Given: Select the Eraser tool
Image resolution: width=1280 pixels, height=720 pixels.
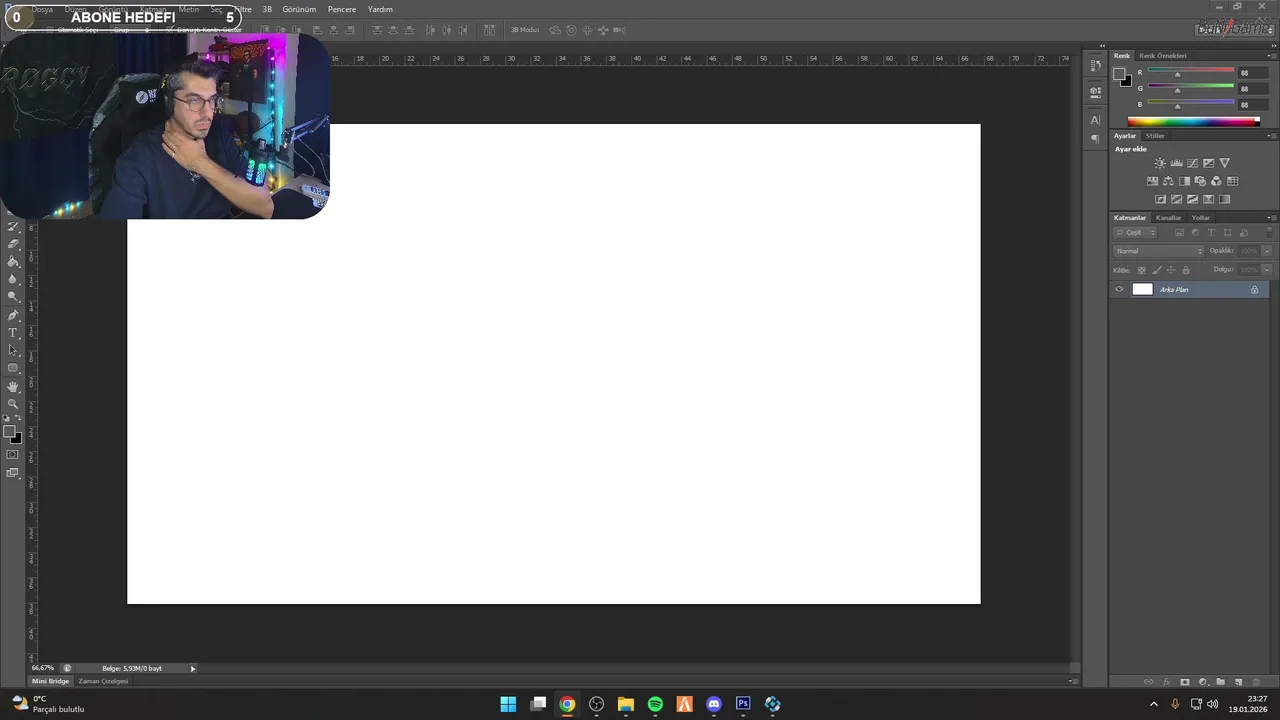Looking at the screenshot, I should pyautogui.click(x=13, y=243).
